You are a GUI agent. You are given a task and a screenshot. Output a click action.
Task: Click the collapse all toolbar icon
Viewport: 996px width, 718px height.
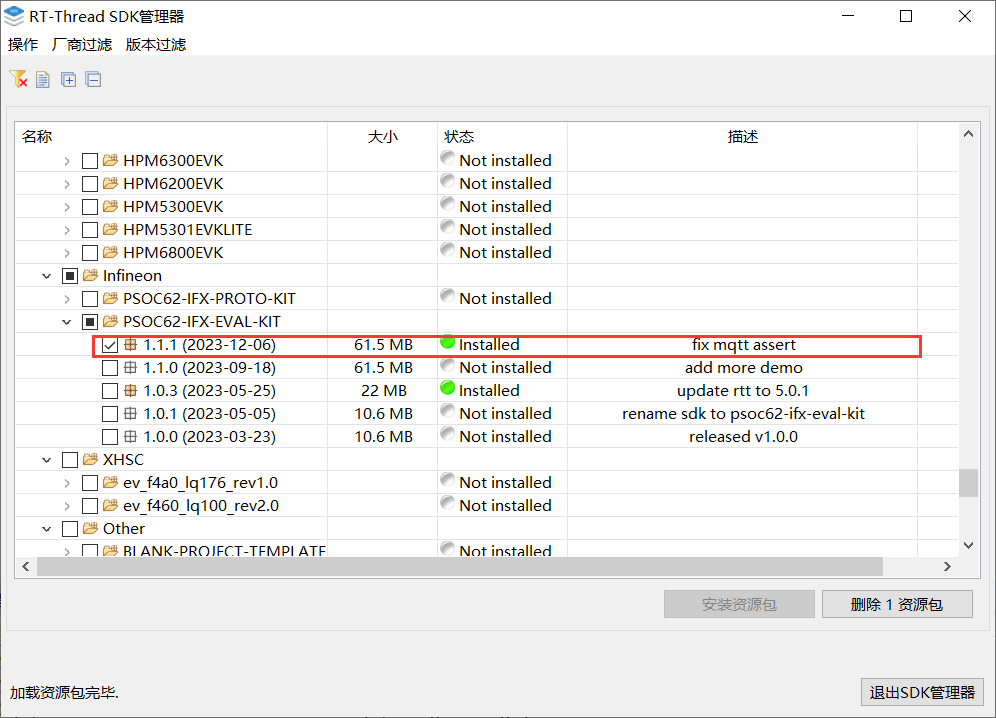tap(93, 79)
